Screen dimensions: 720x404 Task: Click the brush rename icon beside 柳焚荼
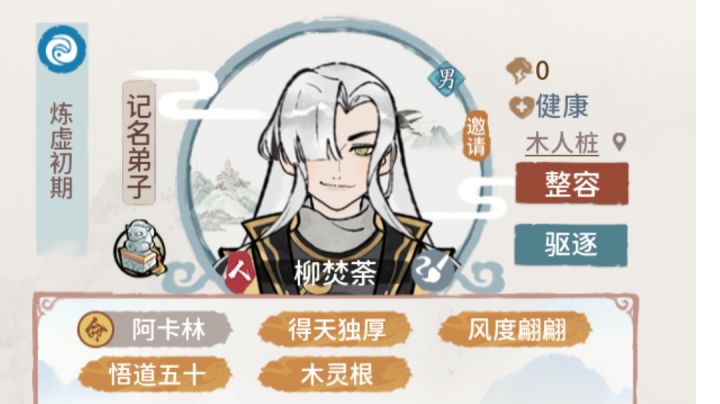coord(432,271)
